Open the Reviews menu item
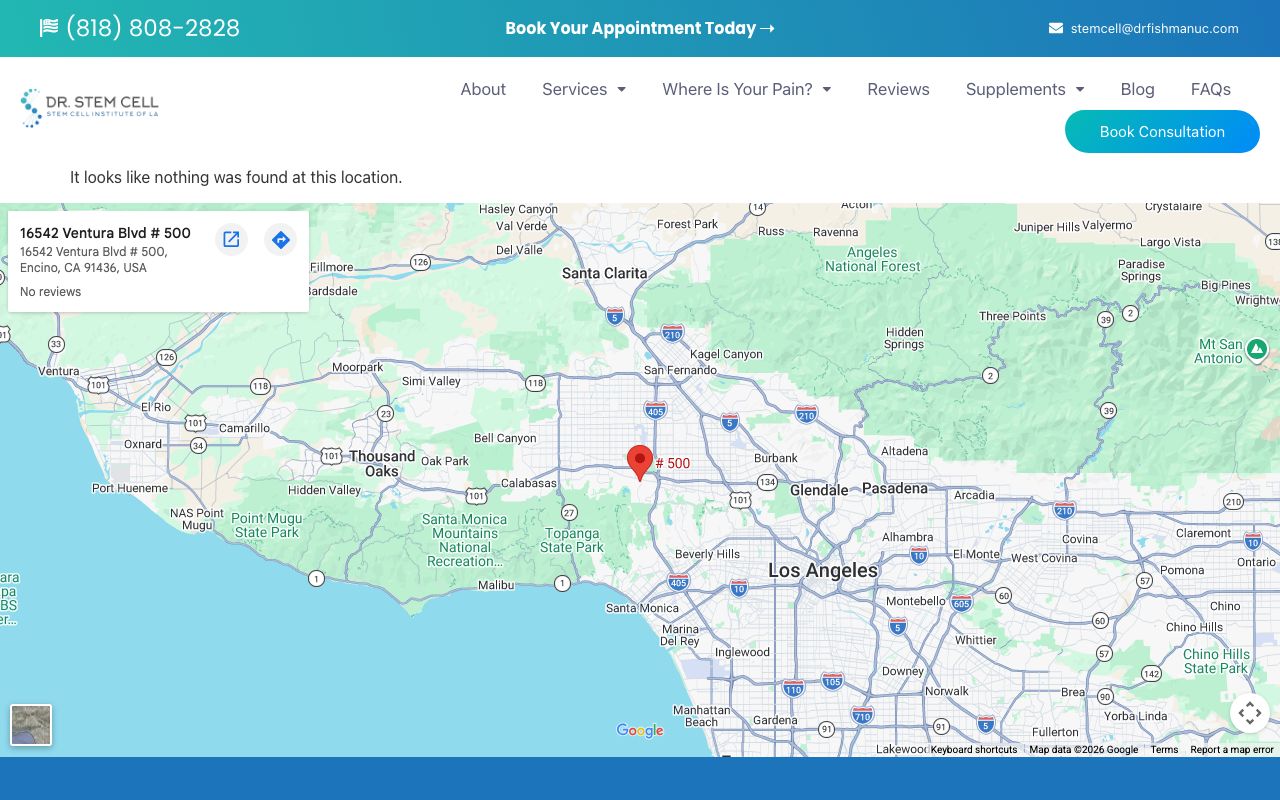This screenshot has width=1280, height=800. [898, 89]
